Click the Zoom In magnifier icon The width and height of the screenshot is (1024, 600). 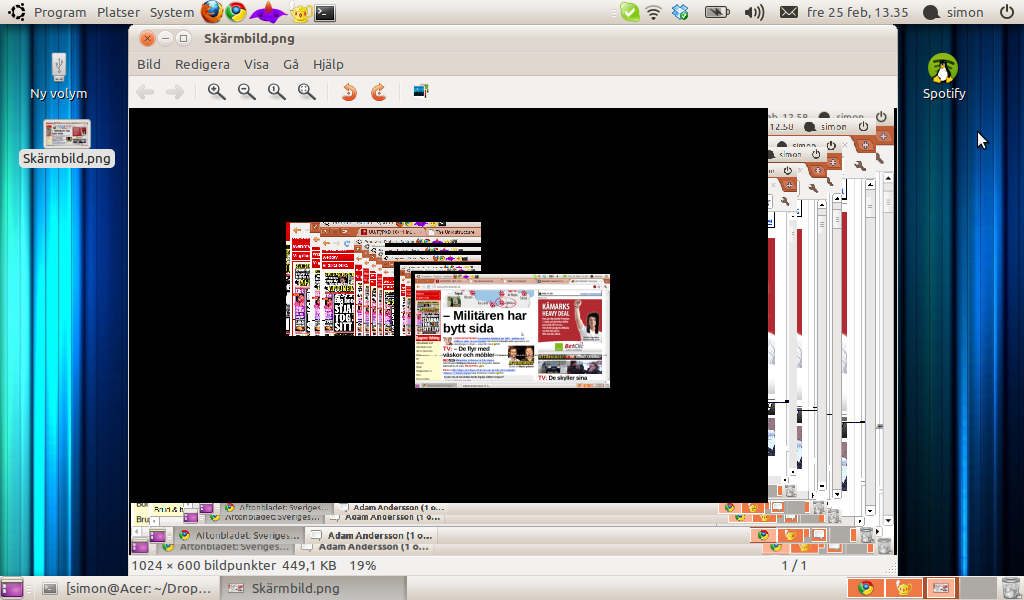coord(216,92)
